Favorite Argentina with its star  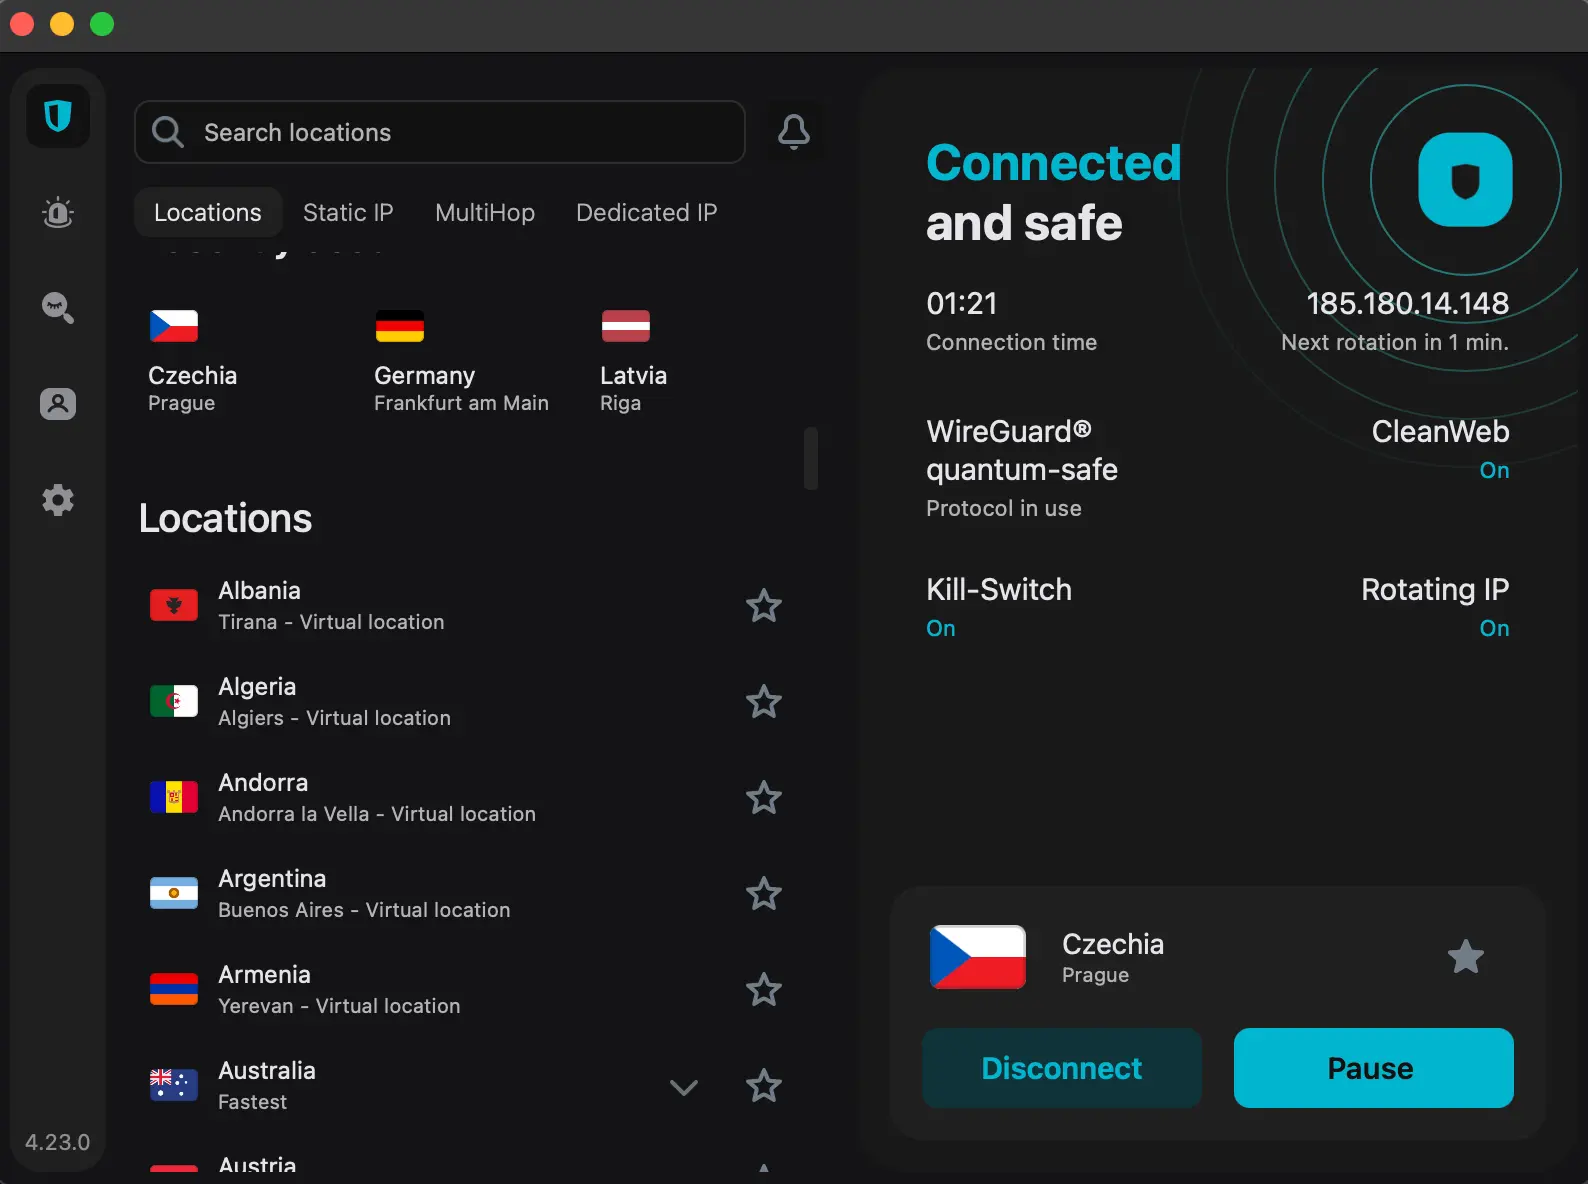click(764, 893)
